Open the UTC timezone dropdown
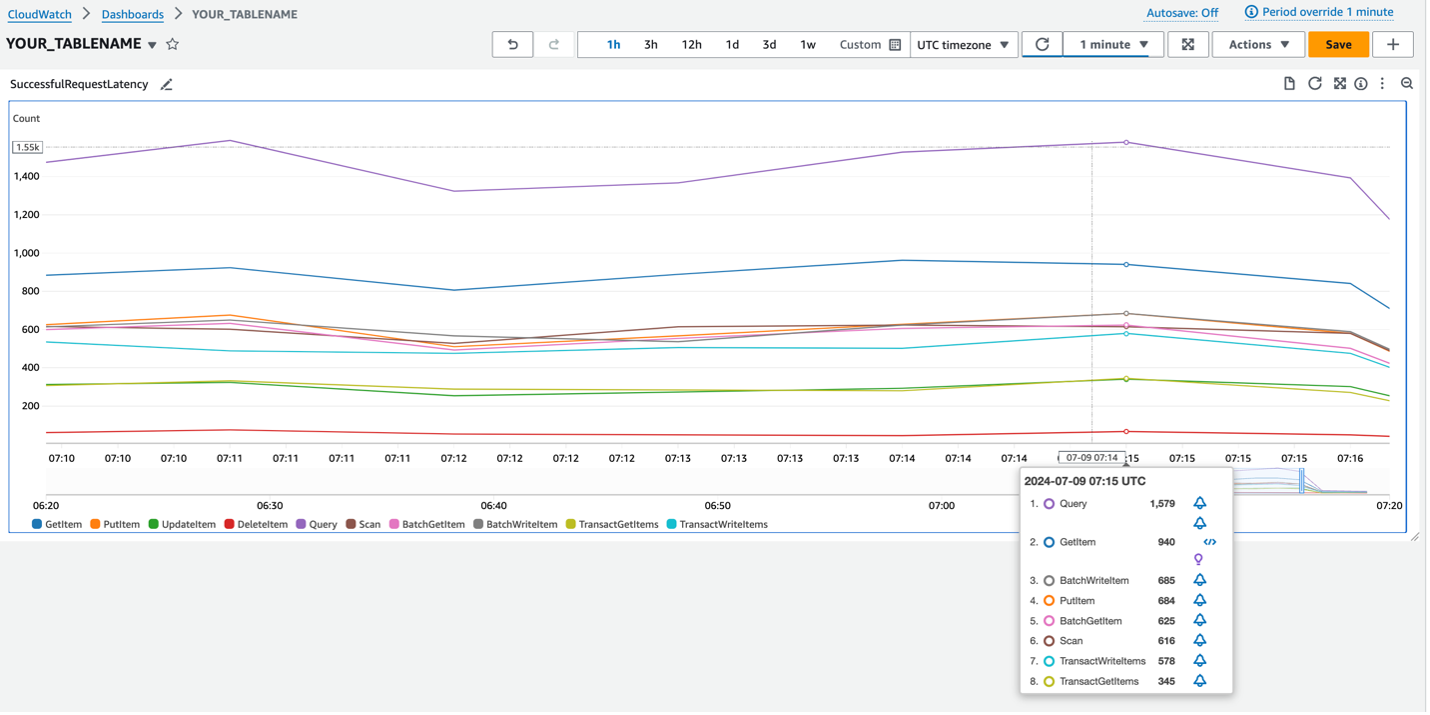Screen dimensions: 1430x715 [963, 44]
